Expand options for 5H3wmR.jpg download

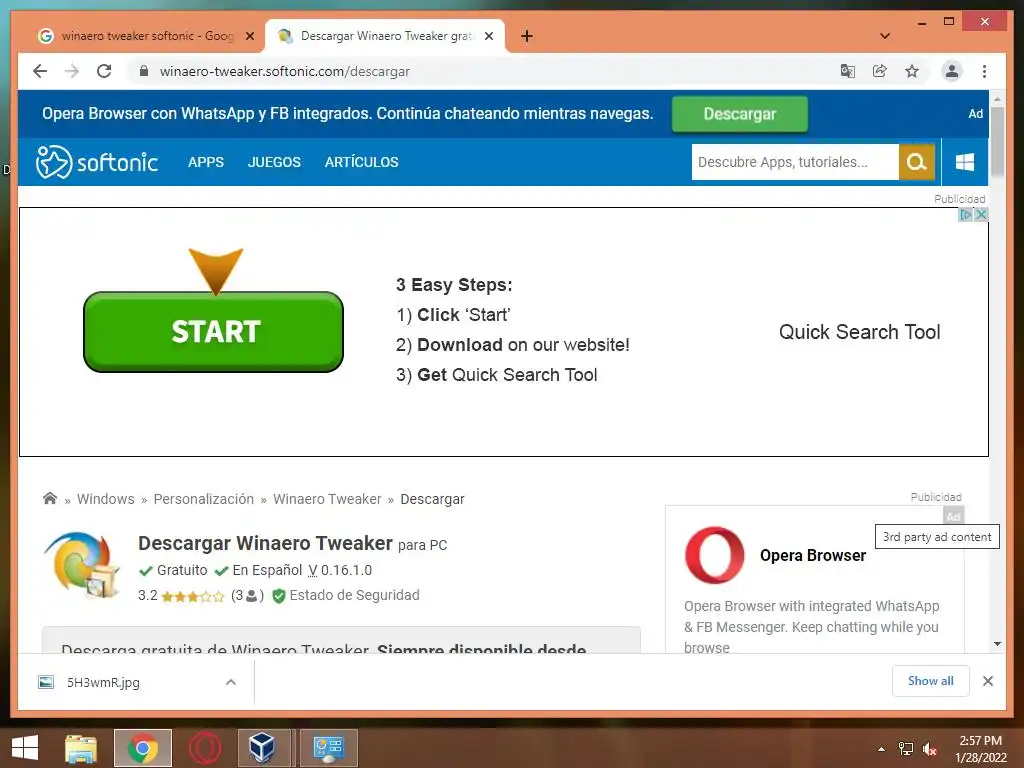click(231, 682)
